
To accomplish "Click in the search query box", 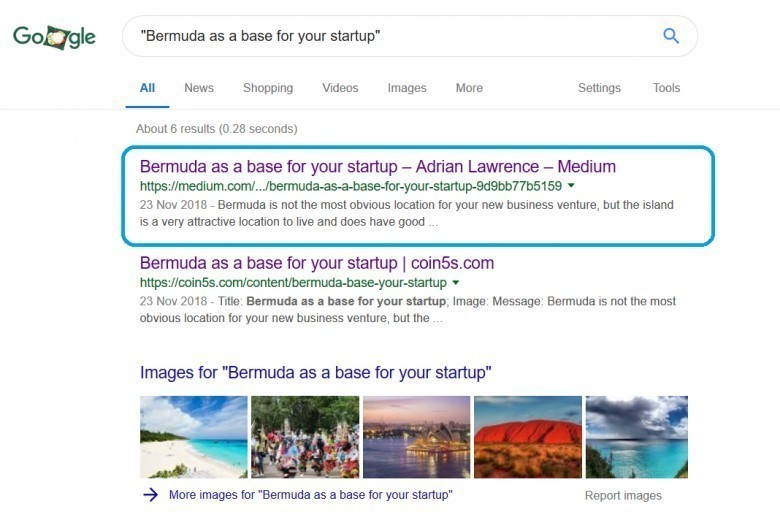I will pos(390,36).
